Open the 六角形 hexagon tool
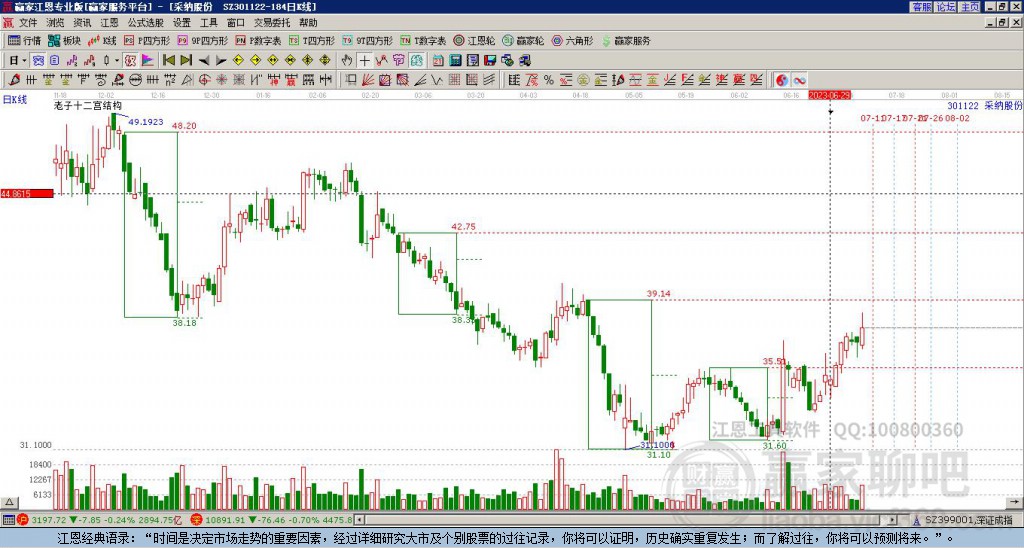Image resolution: width=1024 pixels, height=548 pixels. (x=573, y=40)
